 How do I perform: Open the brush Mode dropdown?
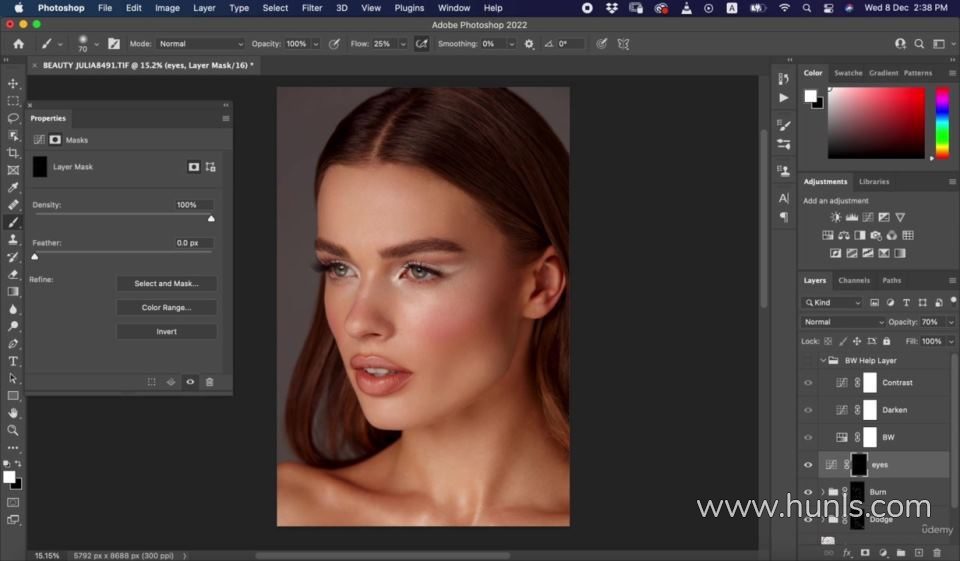(x=200, y=44)
